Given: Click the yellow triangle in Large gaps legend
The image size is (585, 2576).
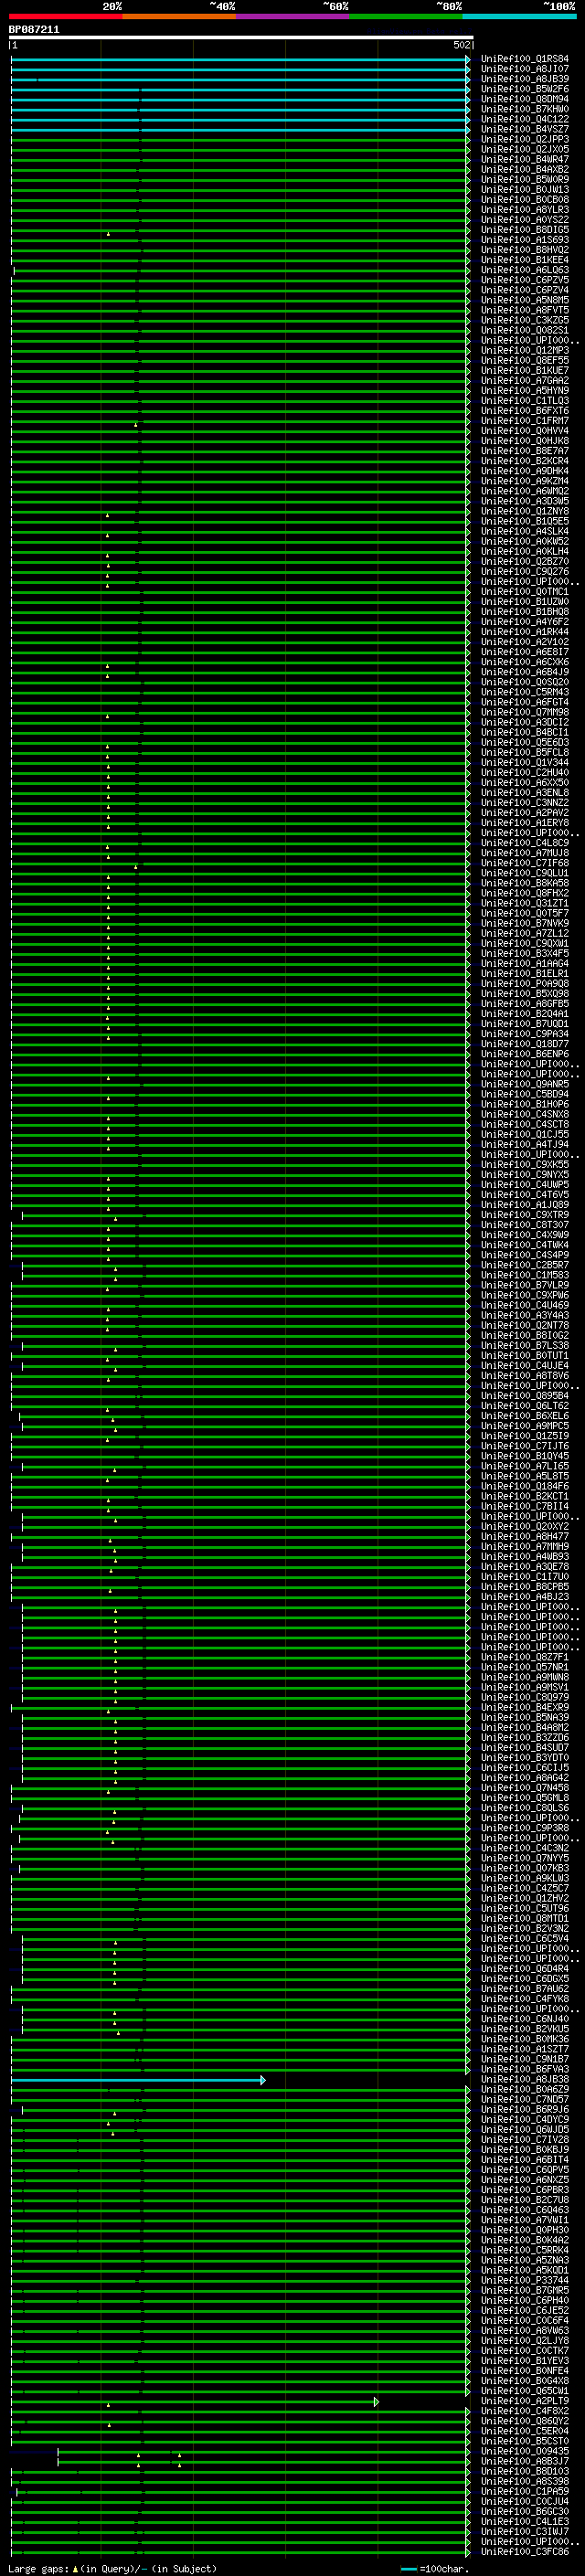Looking at the screenshot, I should tap(75, 2568).
